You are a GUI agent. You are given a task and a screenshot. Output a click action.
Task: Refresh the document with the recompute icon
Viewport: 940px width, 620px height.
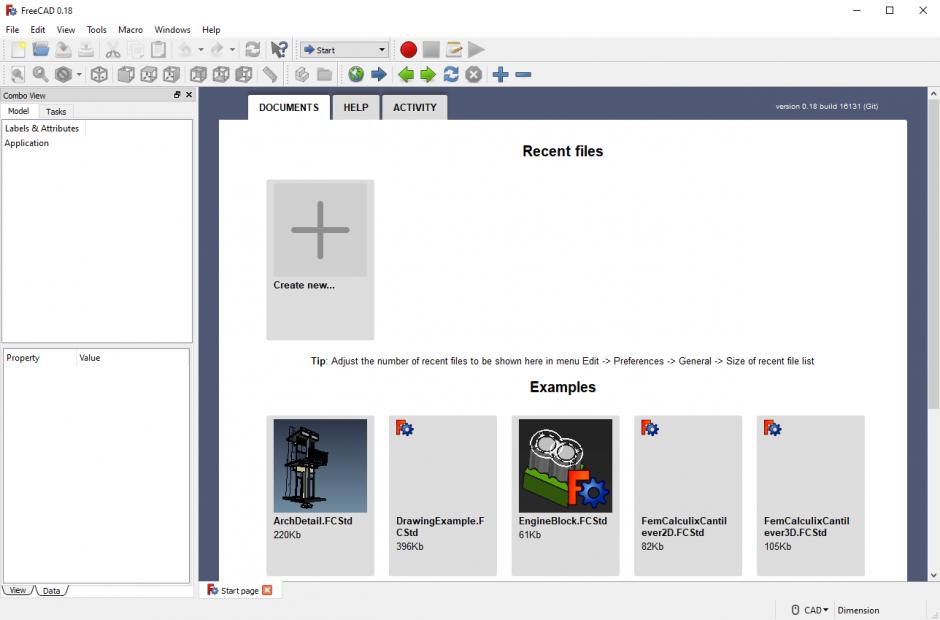[x=253, y=49]
